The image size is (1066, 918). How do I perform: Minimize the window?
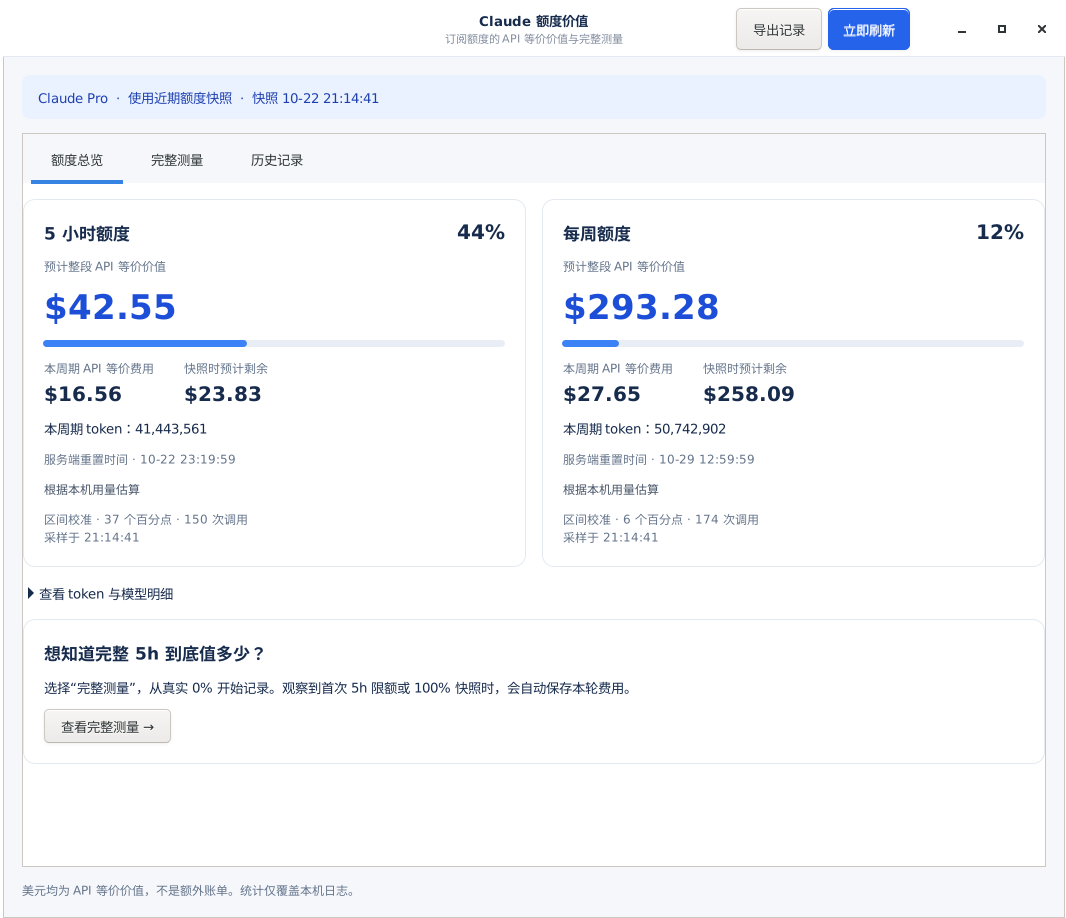[x=961, y=29]
